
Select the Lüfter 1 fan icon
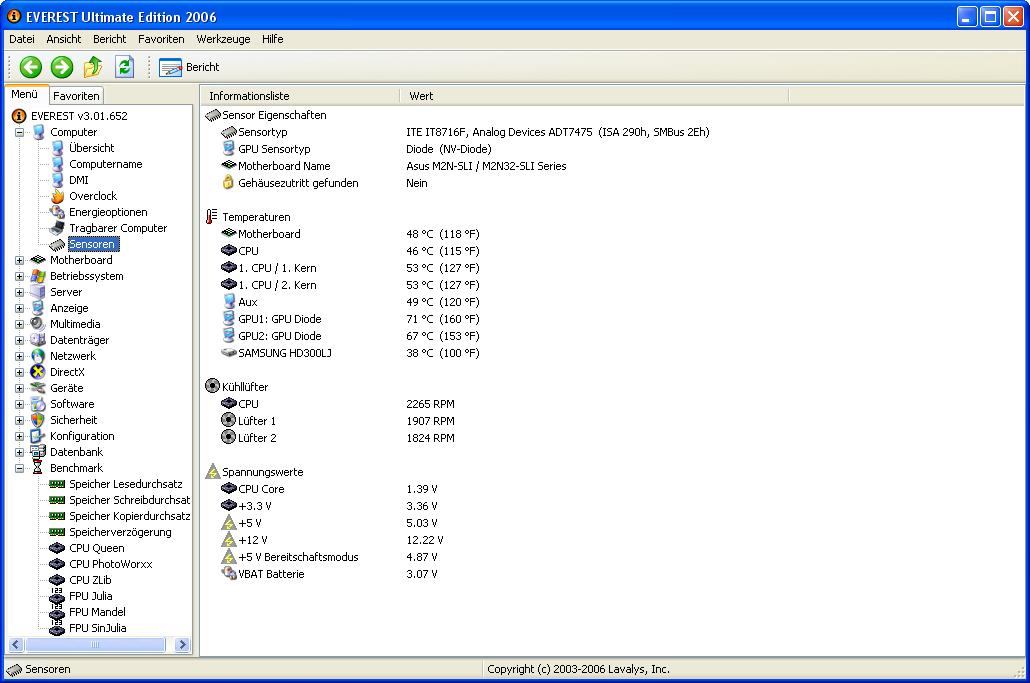(x=228, y=420)
